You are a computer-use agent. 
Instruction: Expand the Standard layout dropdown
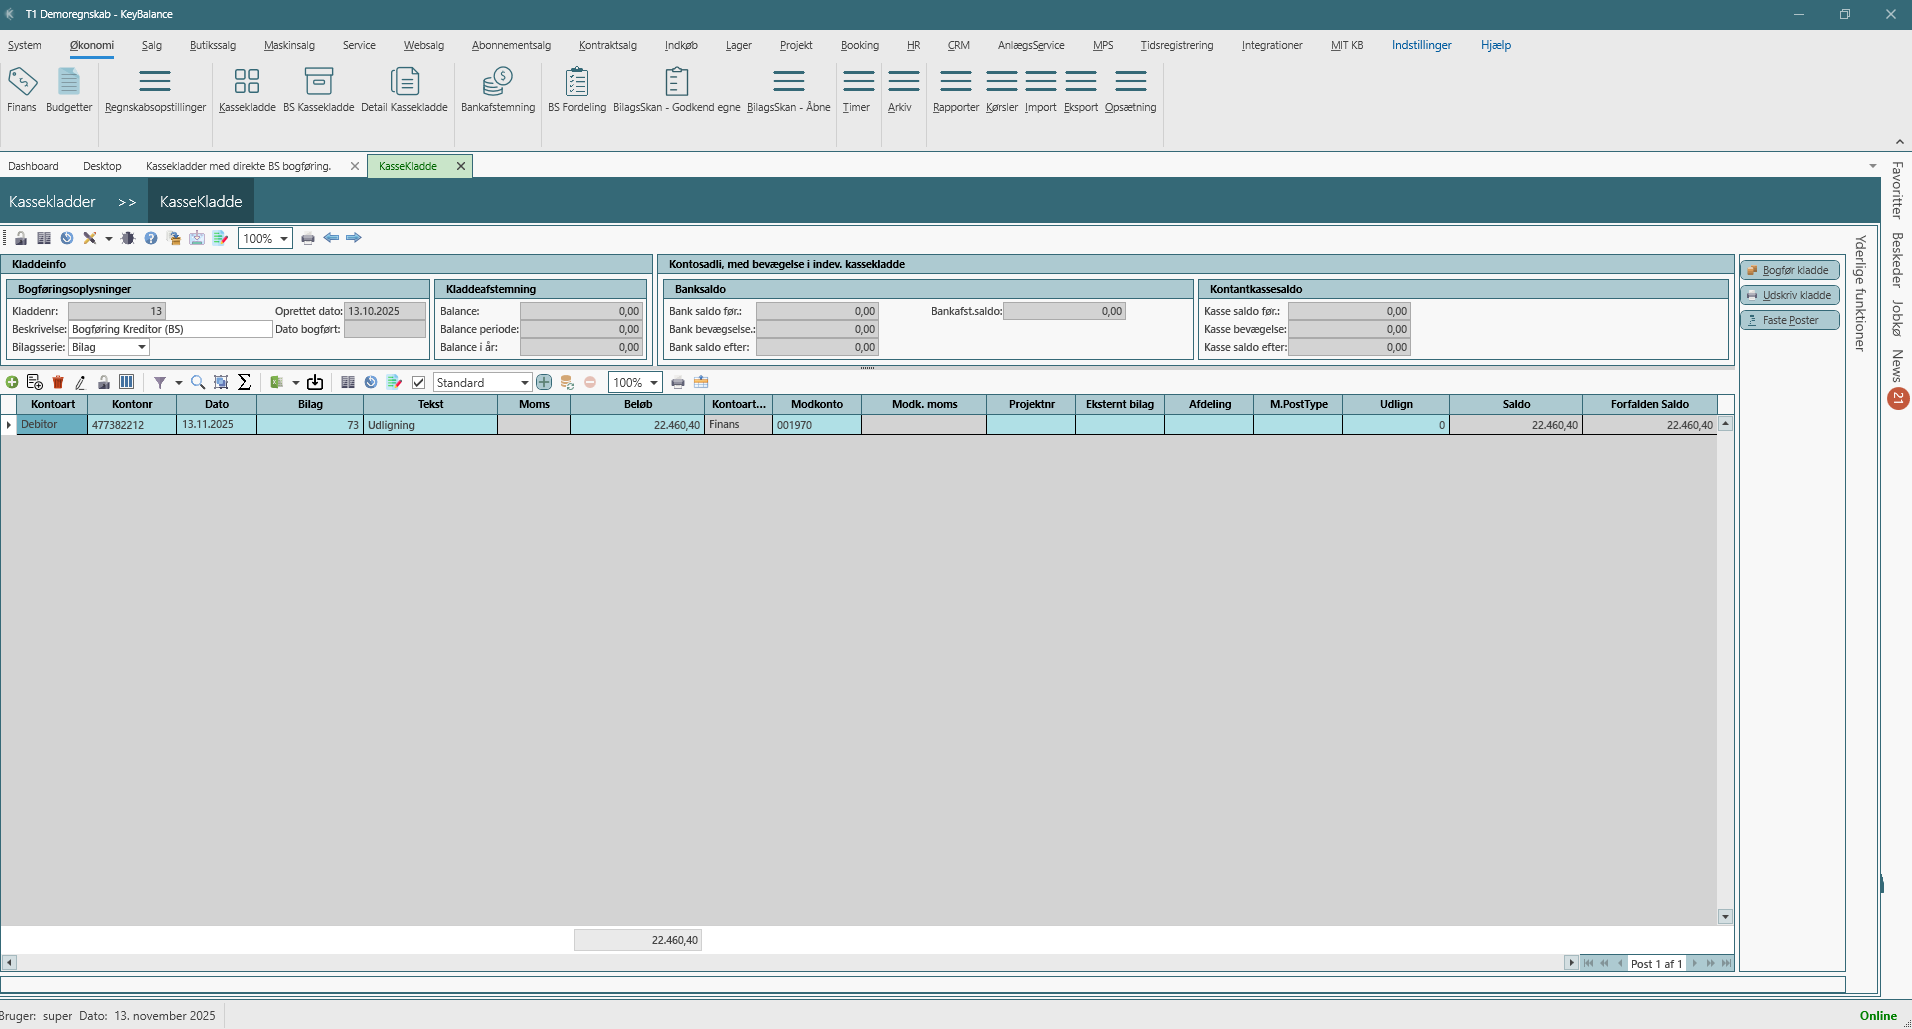pyautogui.click(x=524, y=382)
